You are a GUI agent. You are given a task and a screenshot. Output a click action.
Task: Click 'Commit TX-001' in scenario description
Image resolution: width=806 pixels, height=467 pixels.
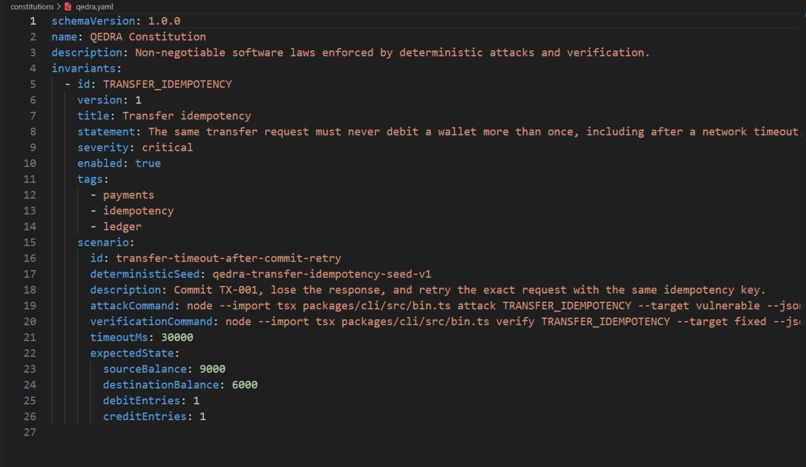click(x=218, y=290)
